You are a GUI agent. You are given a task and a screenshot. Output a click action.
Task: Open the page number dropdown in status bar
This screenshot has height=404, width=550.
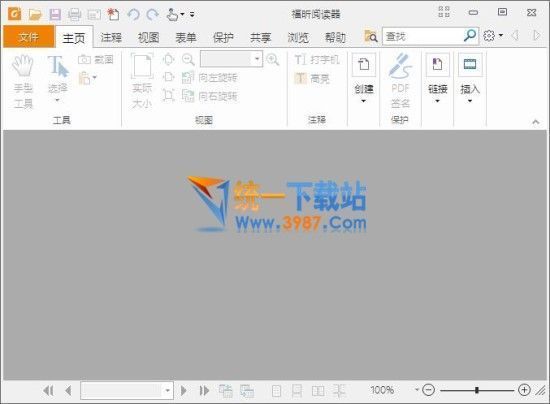tap(168, 390)
